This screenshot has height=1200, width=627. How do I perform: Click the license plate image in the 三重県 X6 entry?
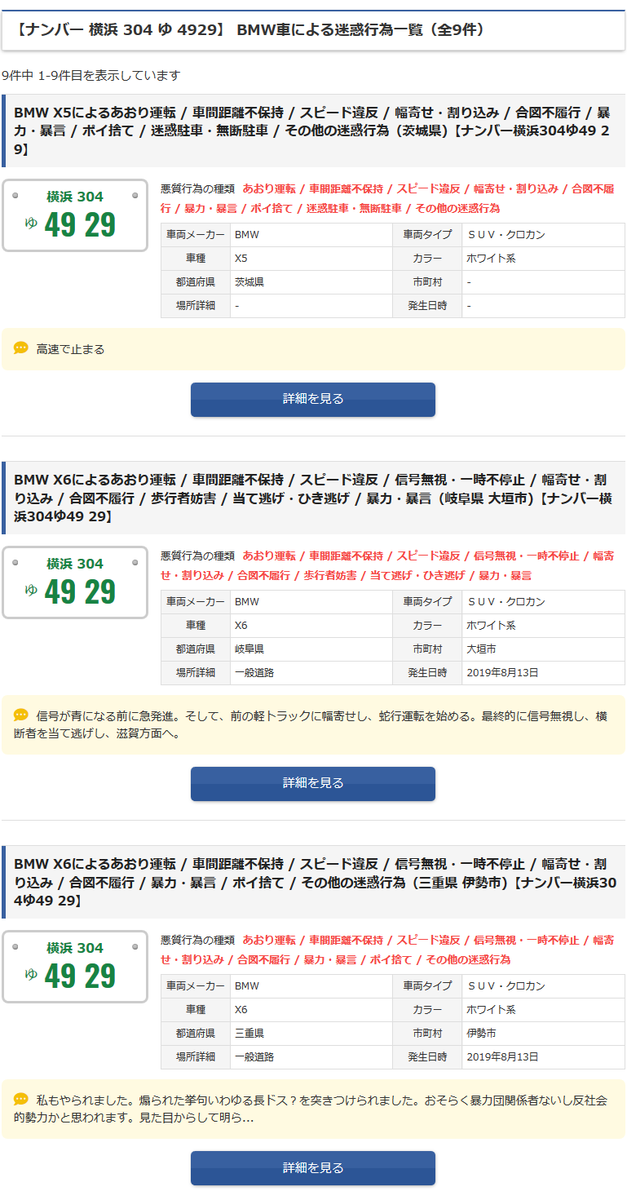click(75, 966)
